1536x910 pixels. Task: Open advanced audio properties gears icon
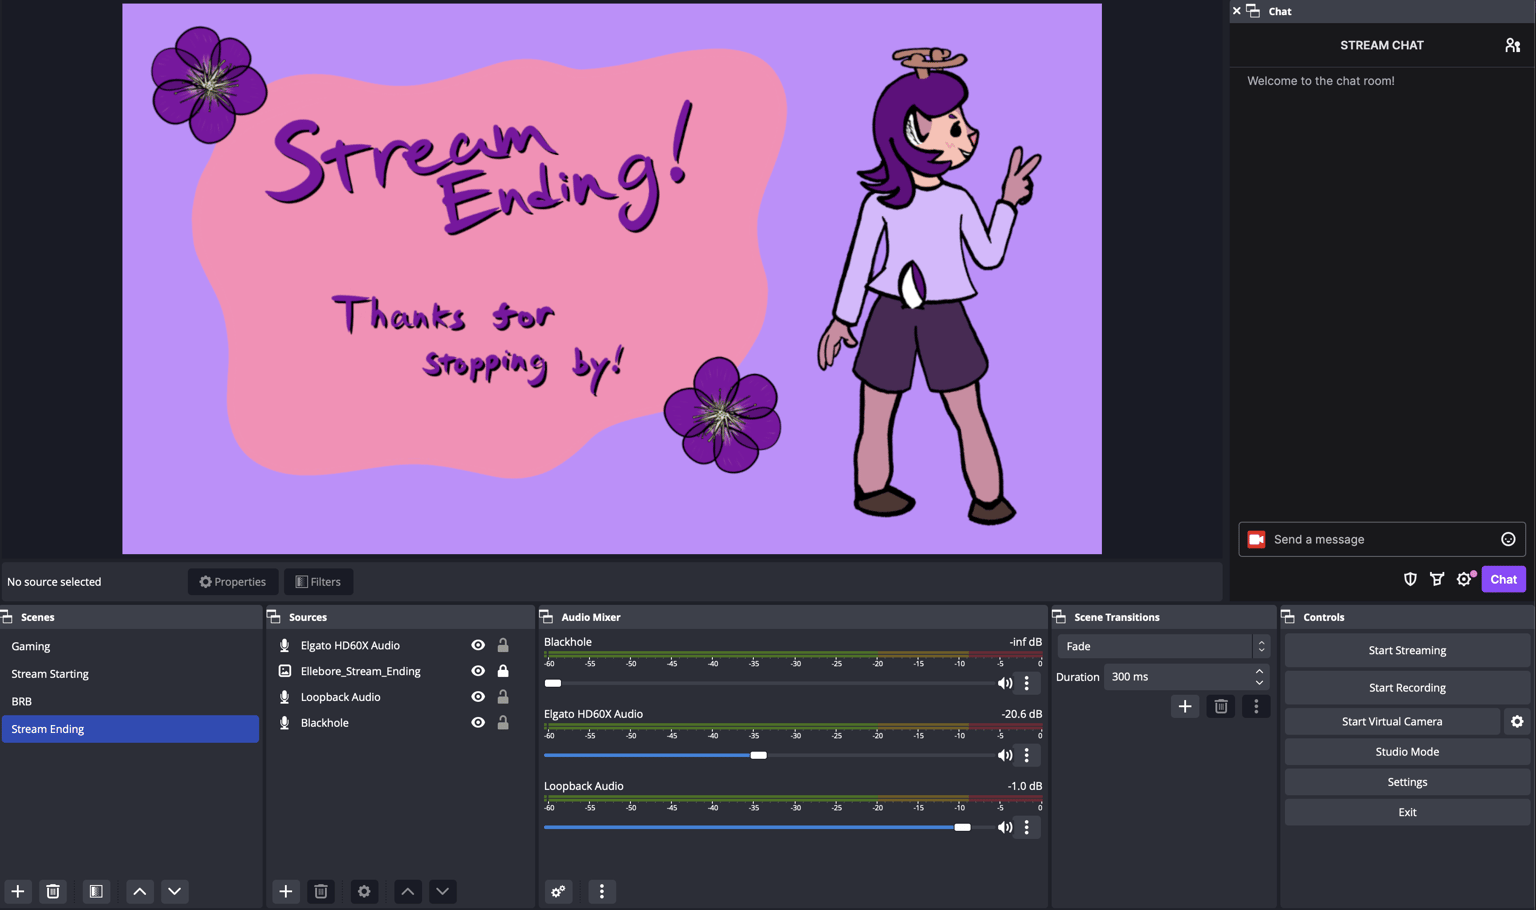[x=558, y=891]
